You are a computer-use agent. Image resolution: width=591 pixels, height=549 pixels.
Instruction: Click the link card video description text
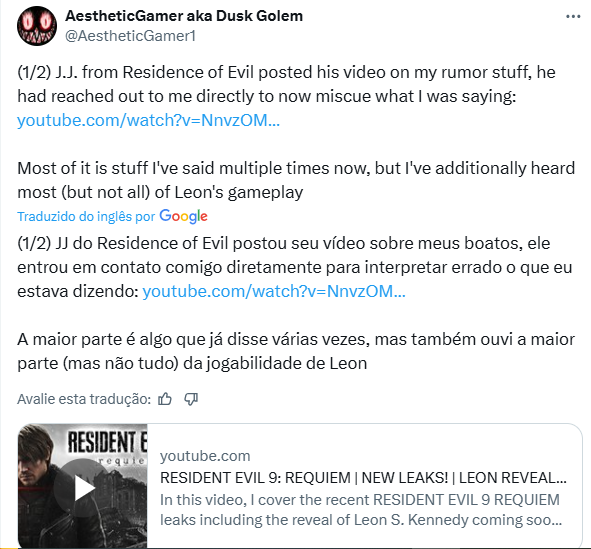tap(361, 510)
